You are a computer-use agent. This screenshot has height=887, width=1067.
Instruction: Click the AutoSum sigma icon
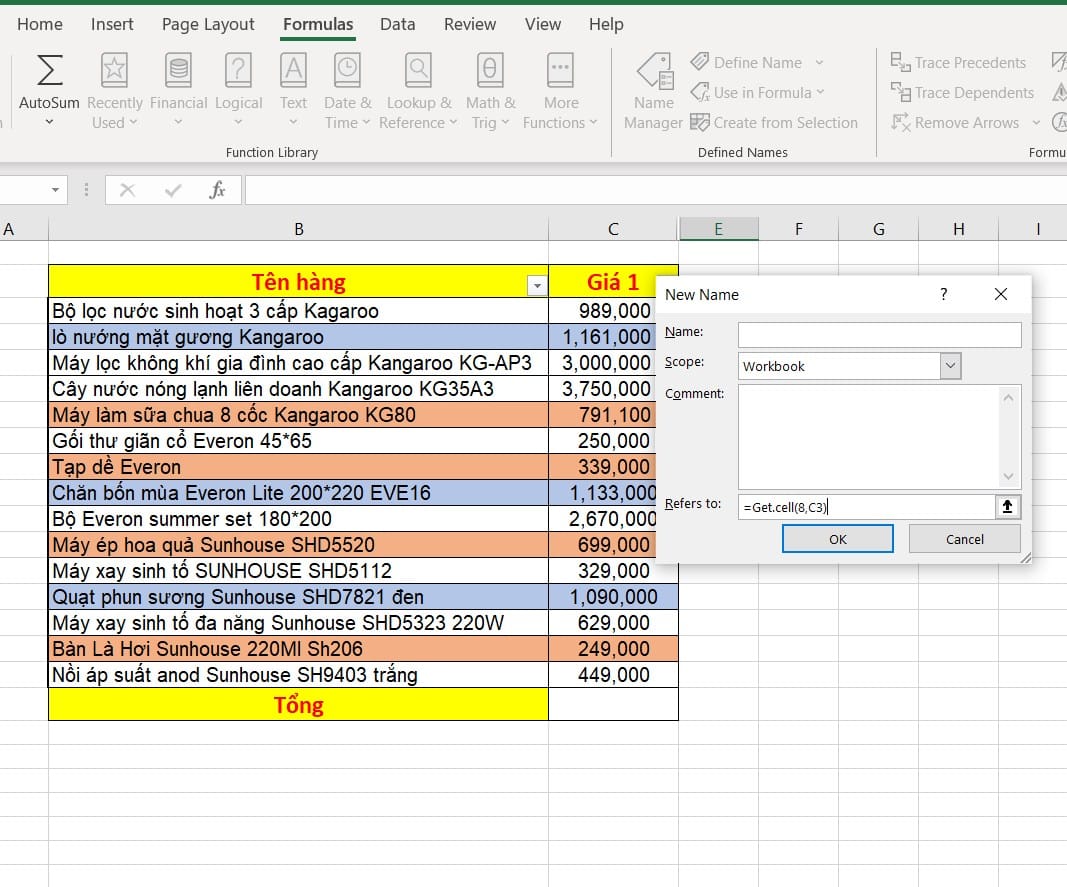click(49, 70)
